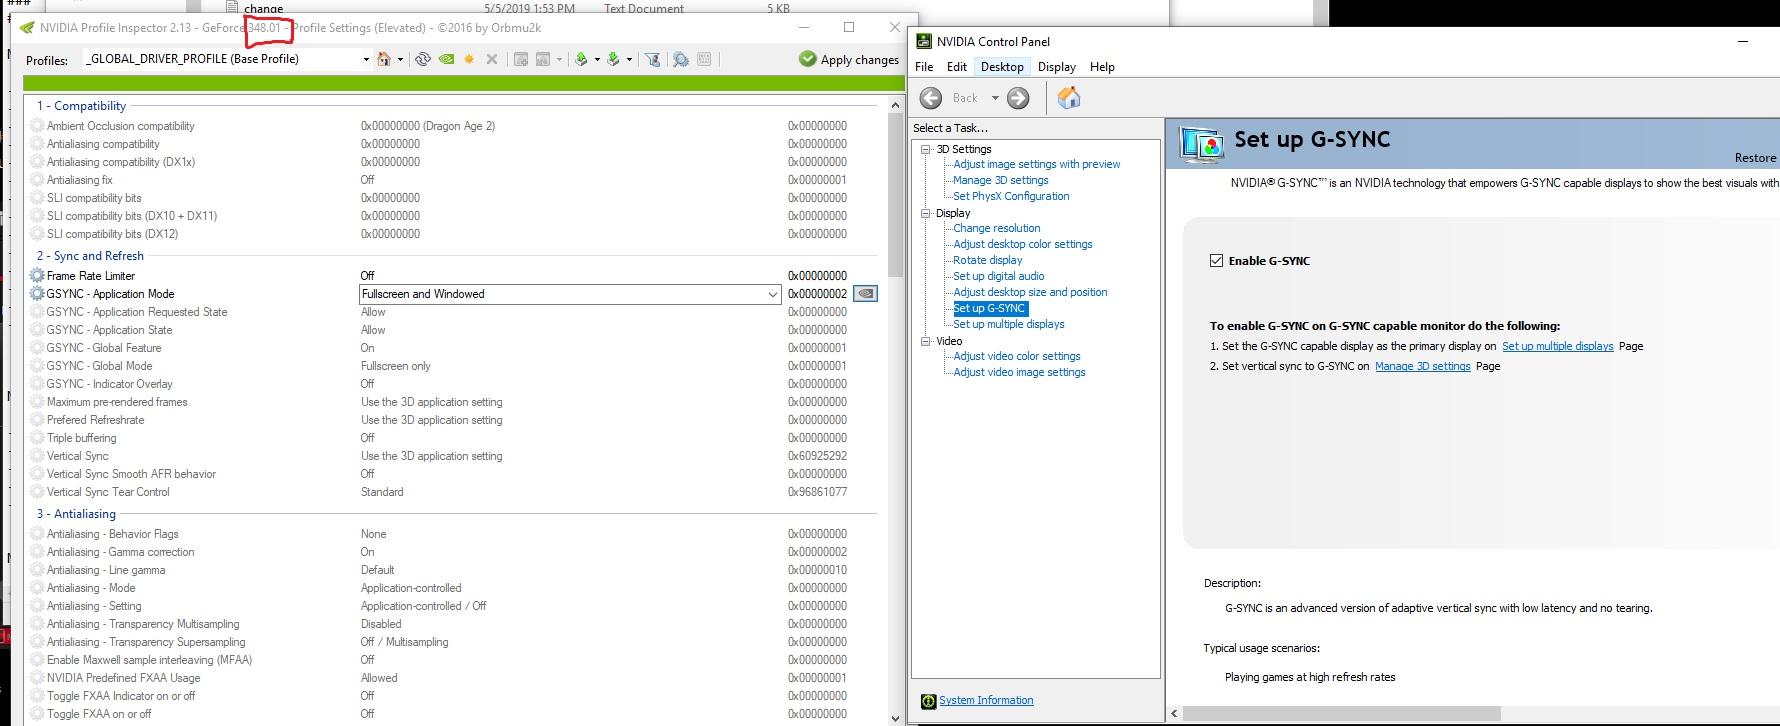
Task: Click the export profiles icon
Action: [x=581, y=59]
